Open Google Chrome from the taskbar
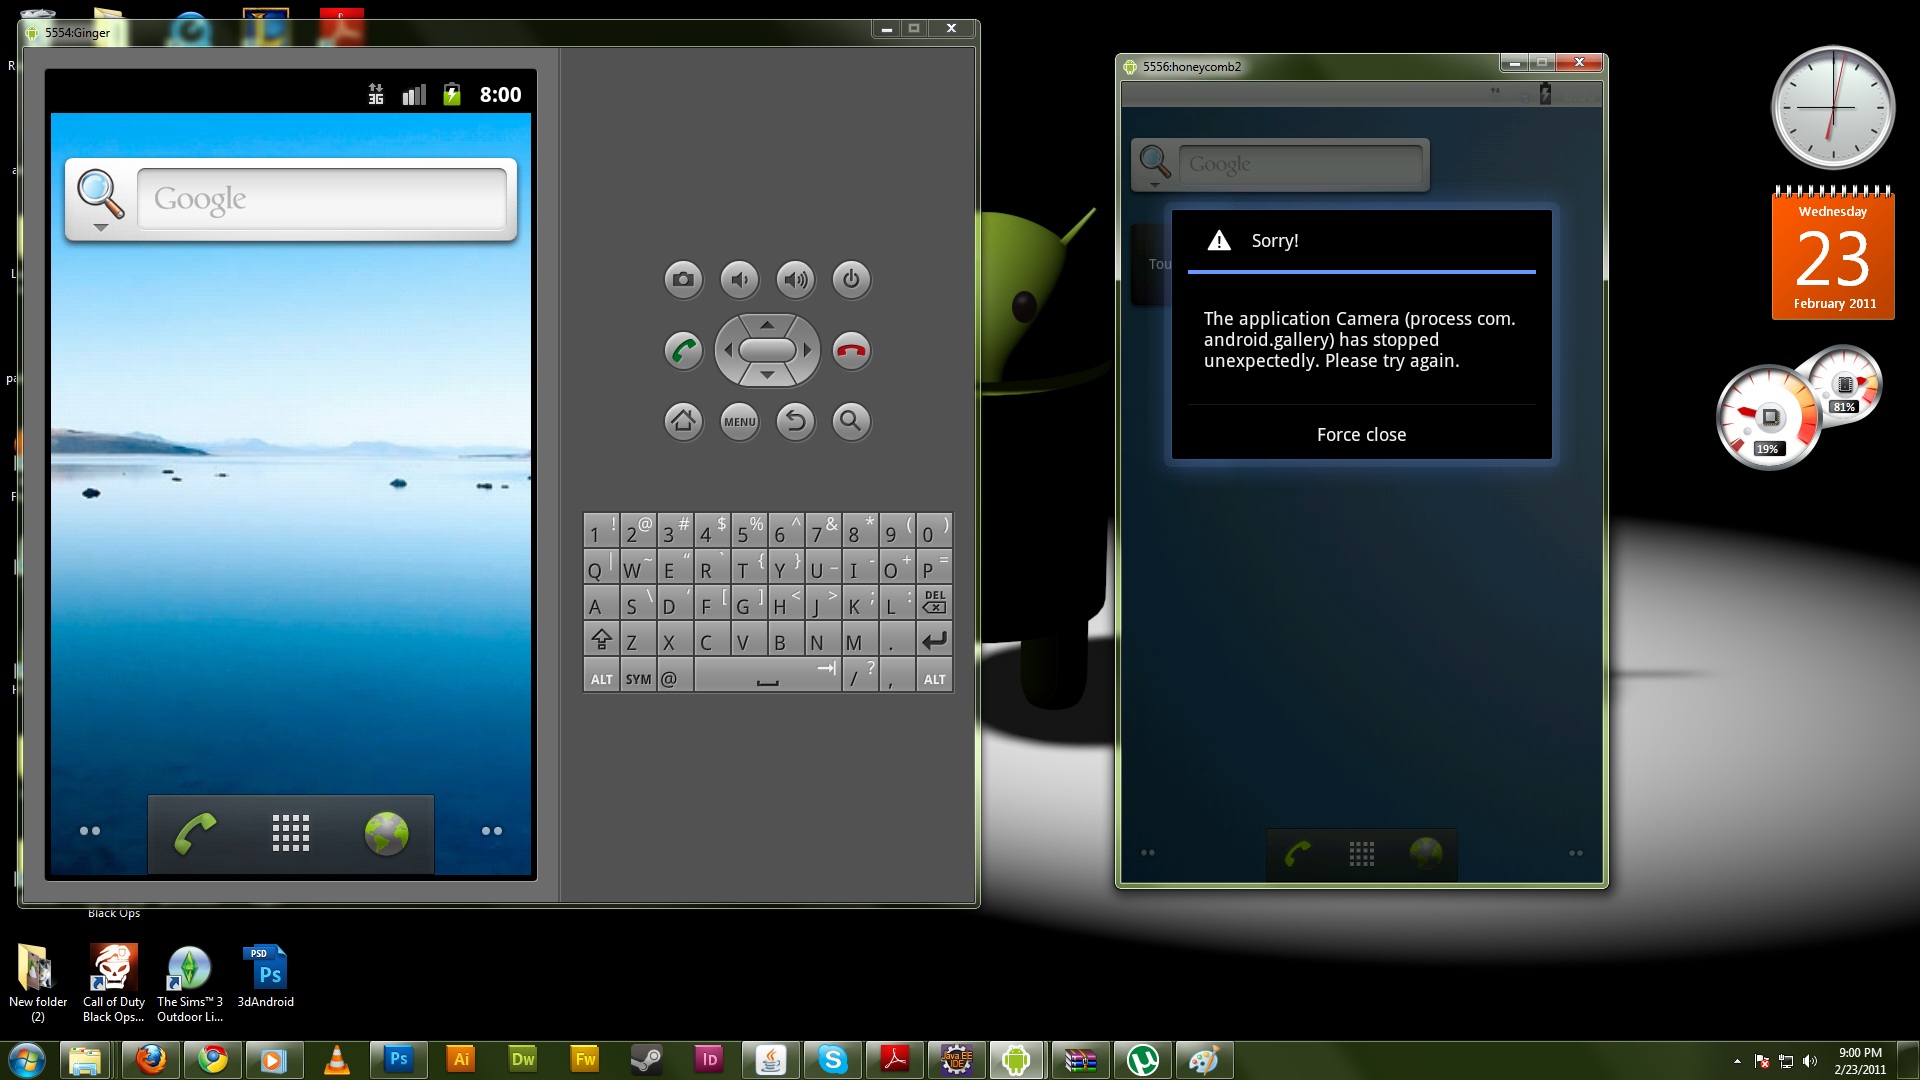This screenshot has height=1080, width=1920. point(212,1059)
